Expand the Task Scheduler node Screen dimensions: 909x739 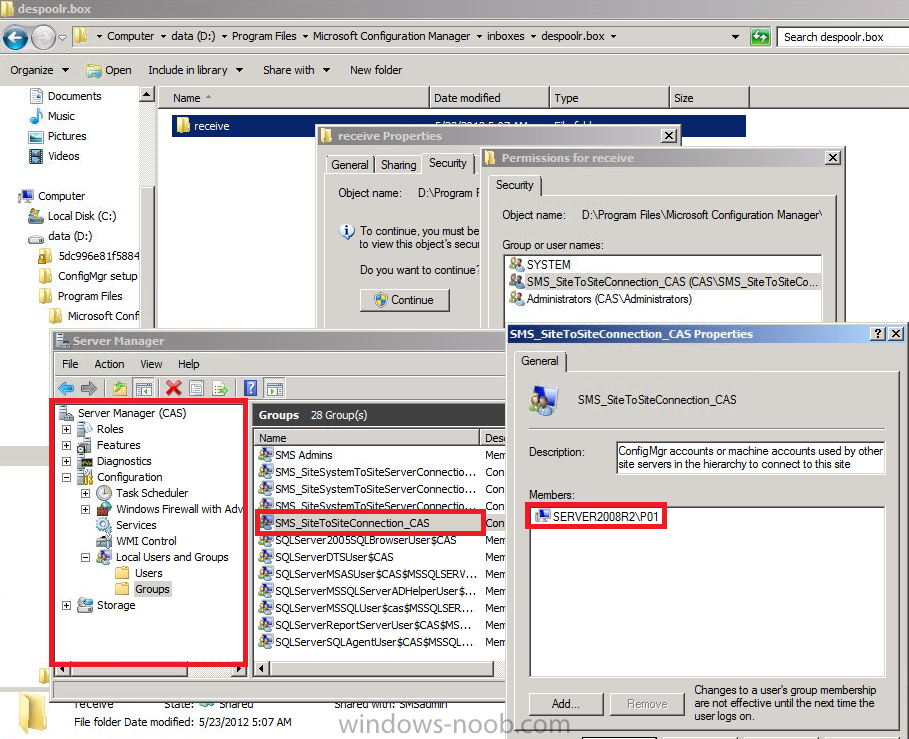(85, 493)
